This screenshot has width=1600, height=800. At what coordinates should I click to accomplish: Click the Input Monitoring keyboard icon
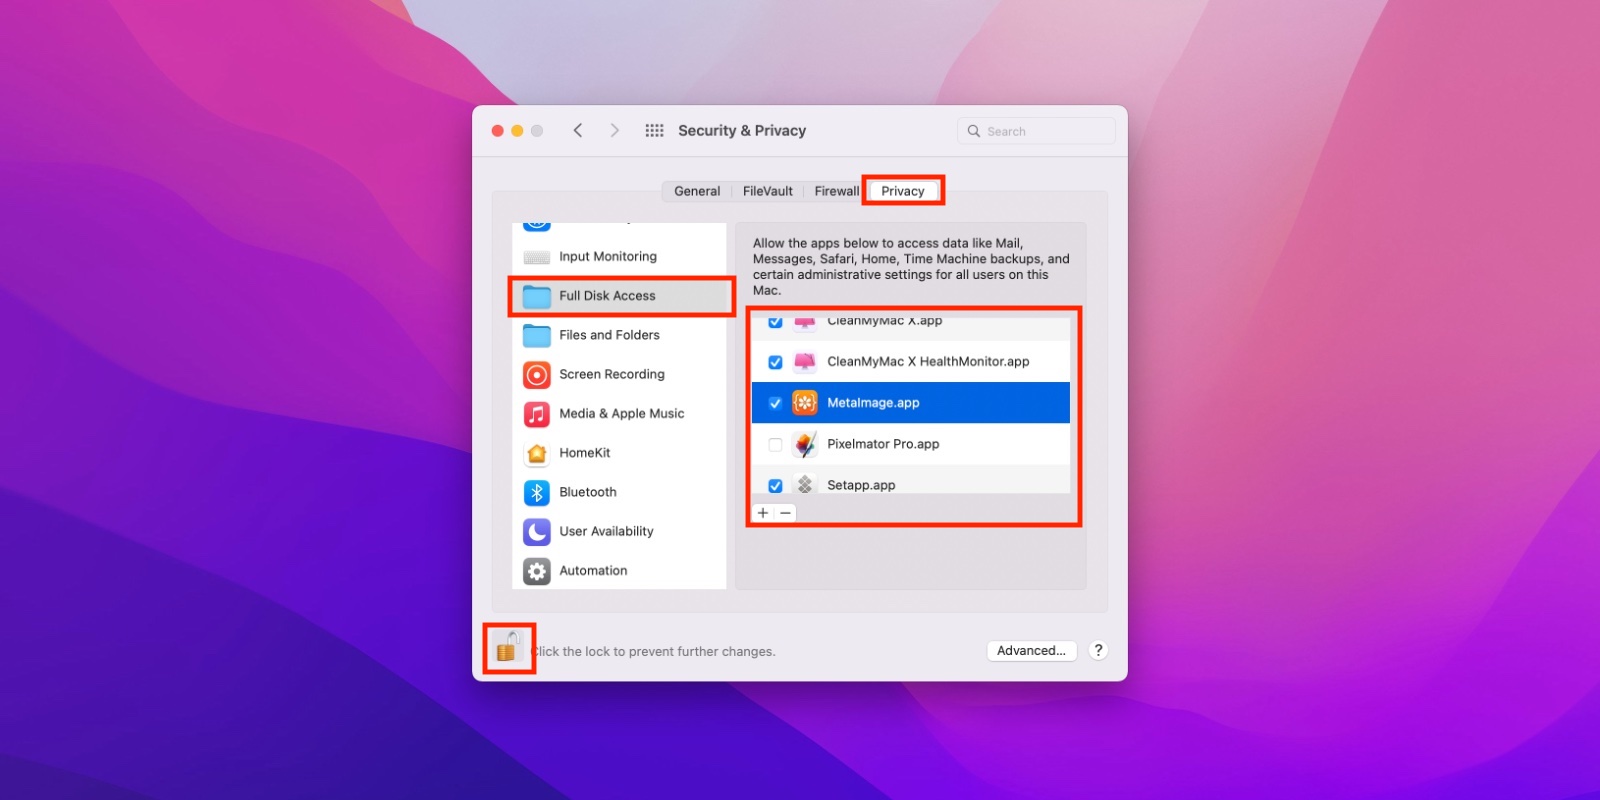pyautogui.click(x=537, y=257)
